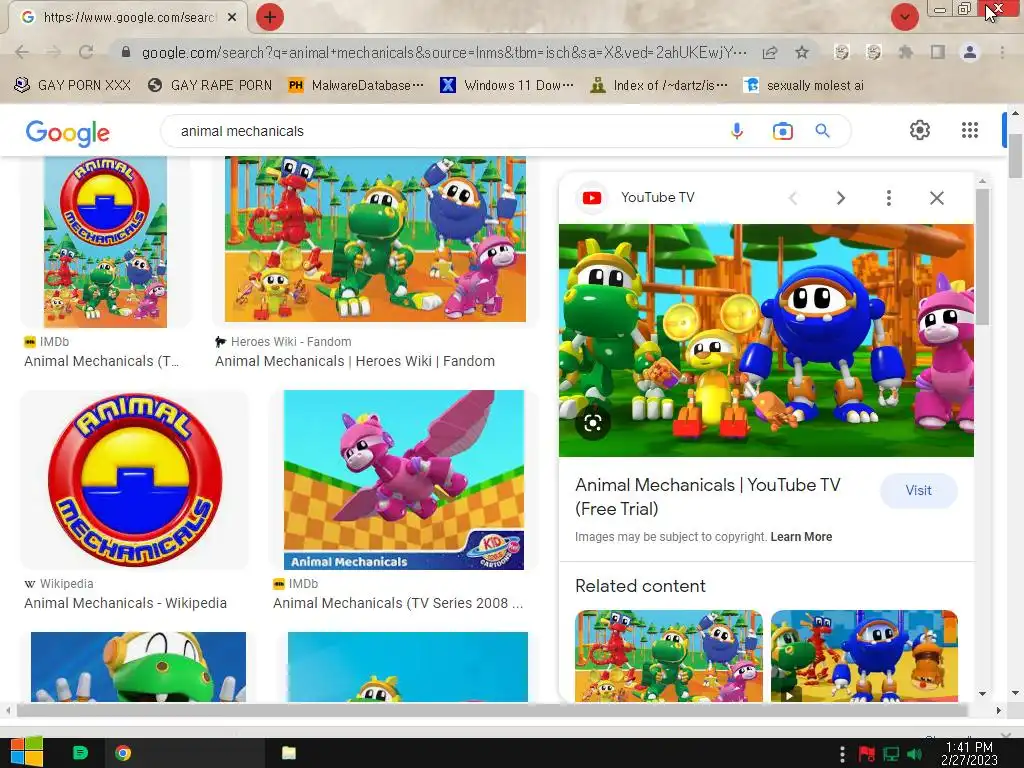1024x768 pixels.
Task: Open the IMDb Animal Mechanicals poster thumbnail
Action: (105, 242)
